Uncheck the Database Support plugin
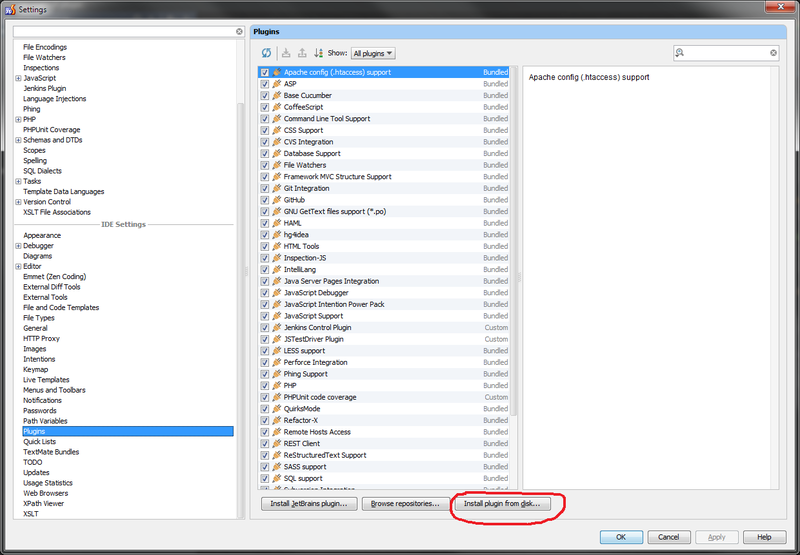 click(265, 154)
